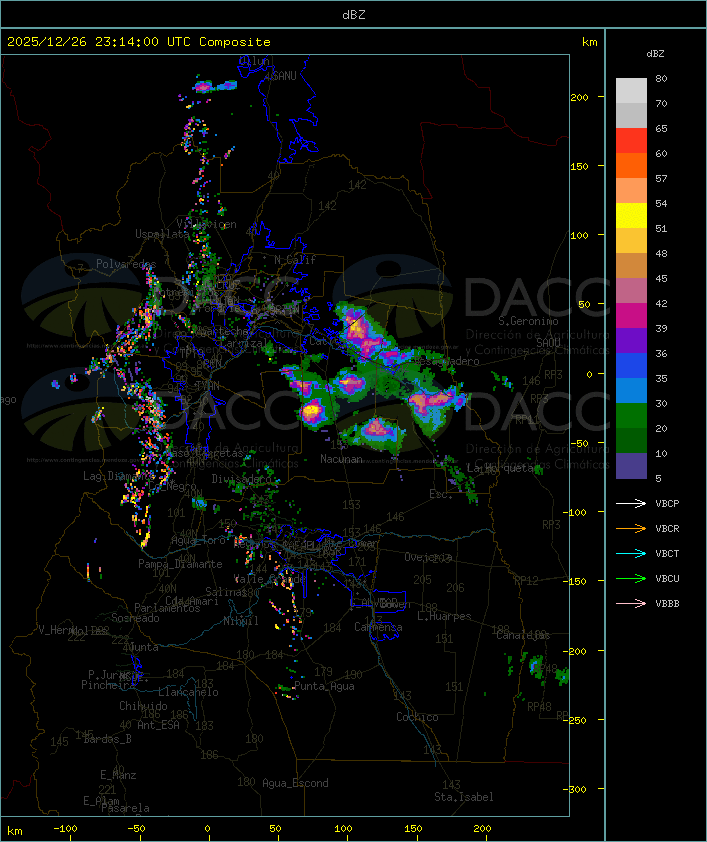The height and width of the screenshot is (842, 707).
Task: Select the VBCT legend label
Action: [x=667, y=554]
